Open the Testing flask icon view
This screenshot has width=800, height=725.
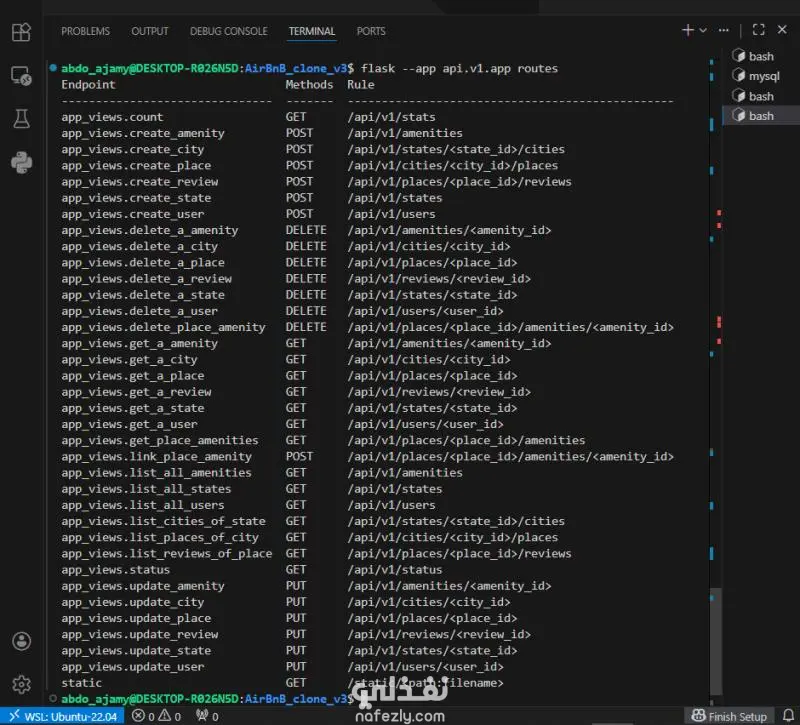pyautogui.click(x=21, y=119)
